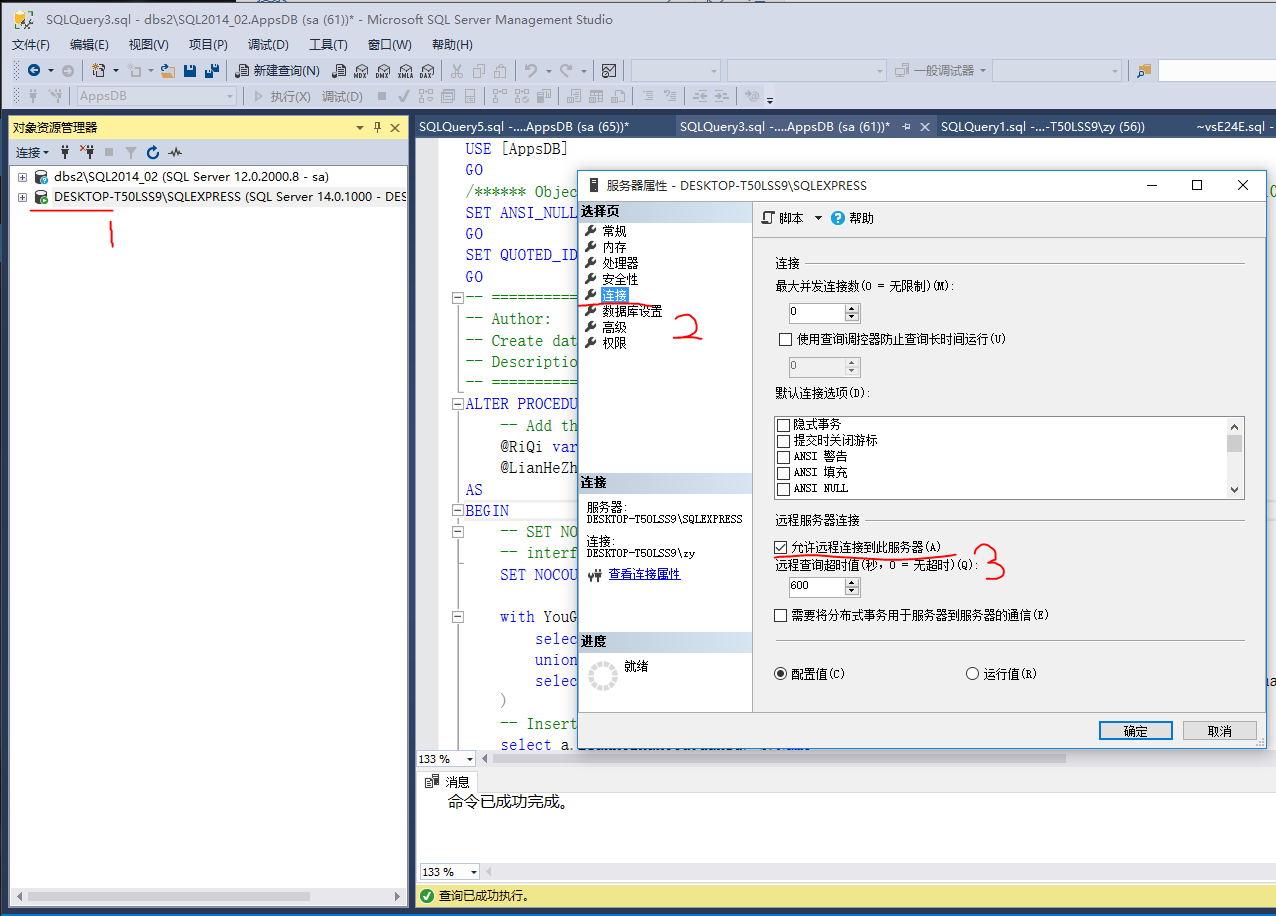This screenshot has width=1276, height=916.
Task: Switch to the SQLQuery5.sql tab
Action: [x=523, y=127]
